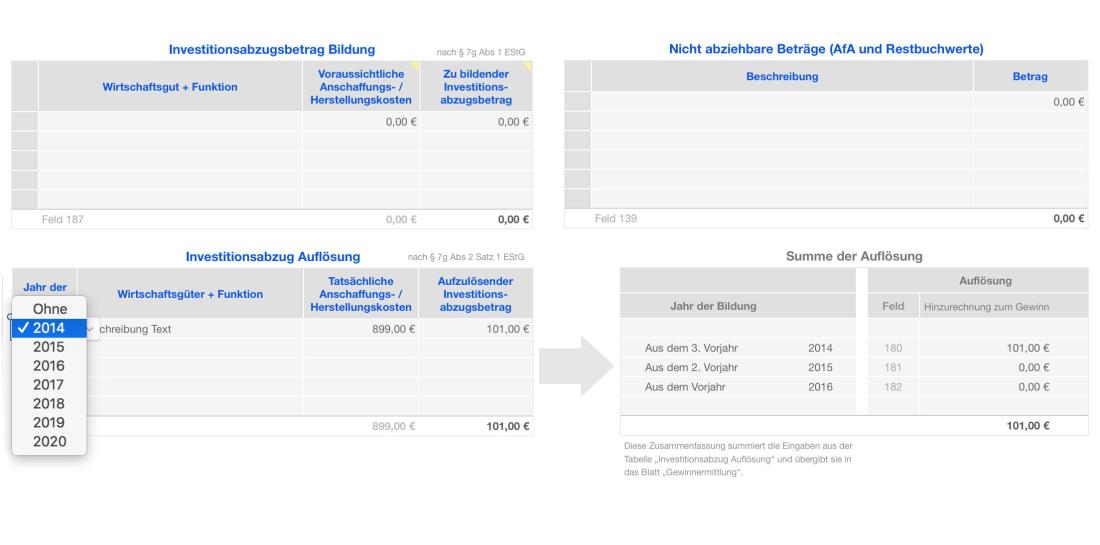Viewport: 1100px width, 545px height.
Task: Click the comment marker on Voraussichtliche Anschaffungskosten header
Action: tap(414, 65)
